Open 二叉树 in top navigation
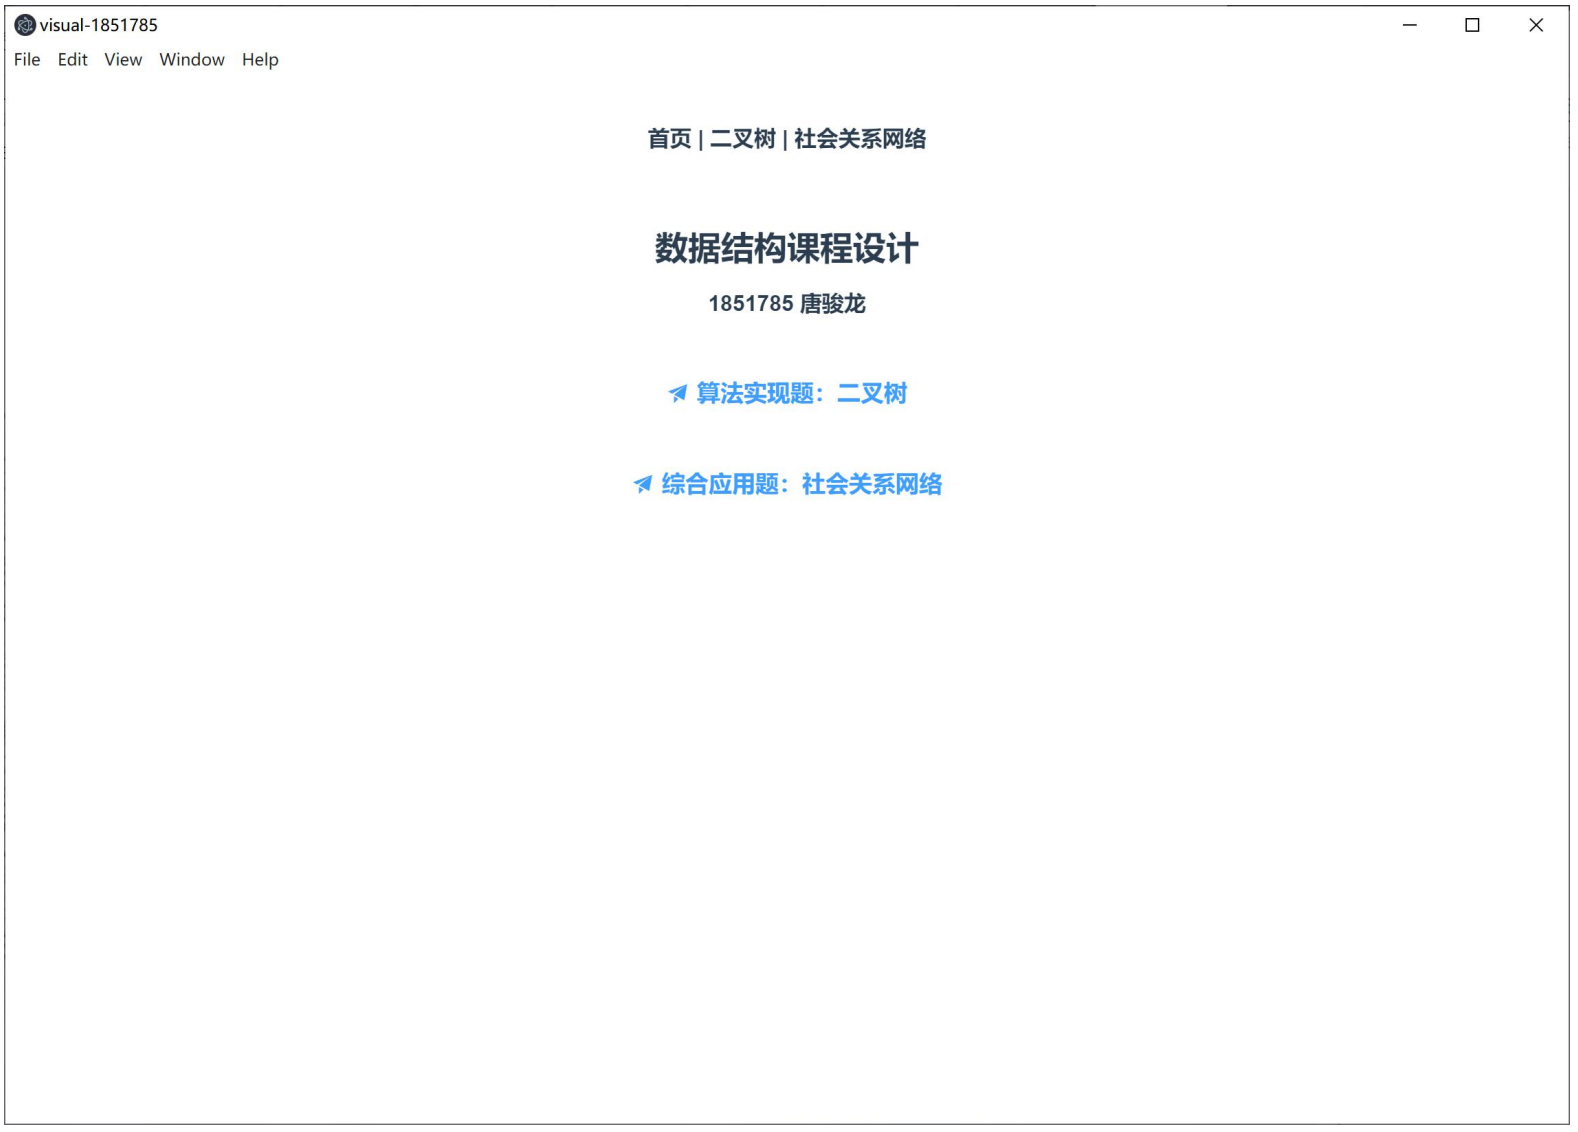 tap(743, 139)
